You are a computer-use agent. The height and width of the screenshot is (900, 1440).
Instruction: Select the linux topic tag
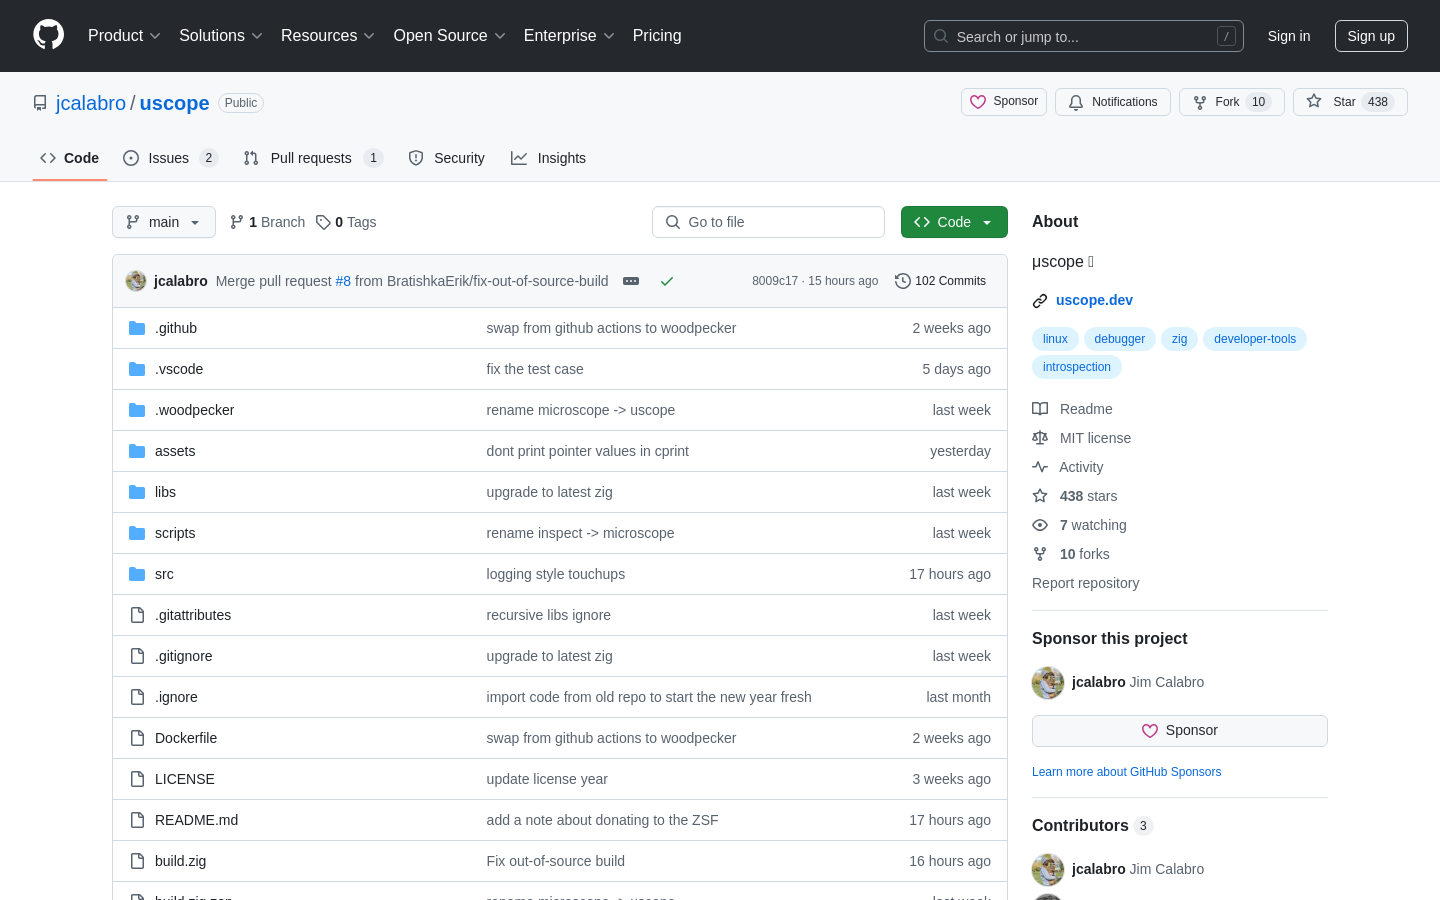point(1055,339)
